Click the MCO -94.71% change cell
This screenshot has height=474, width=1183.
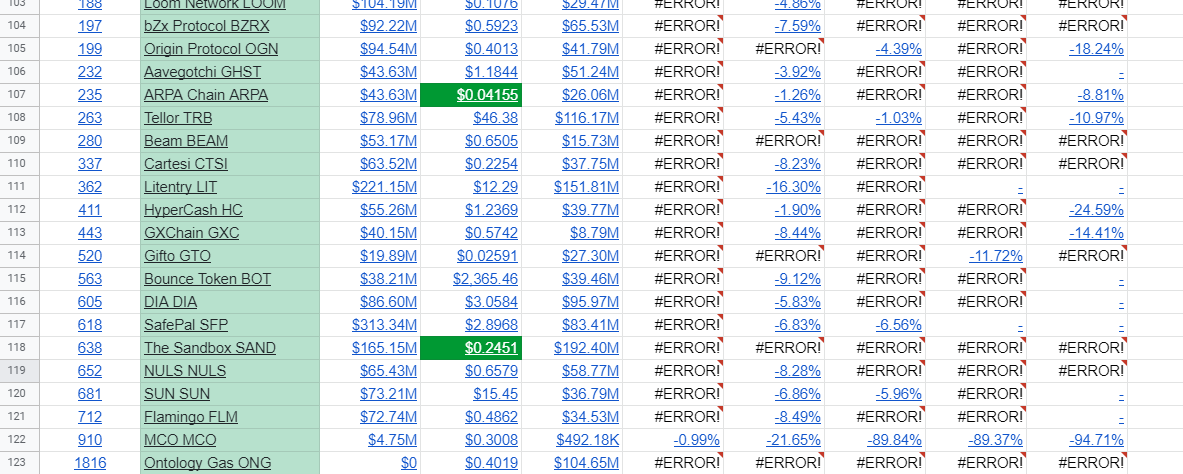coord(1096,440)
